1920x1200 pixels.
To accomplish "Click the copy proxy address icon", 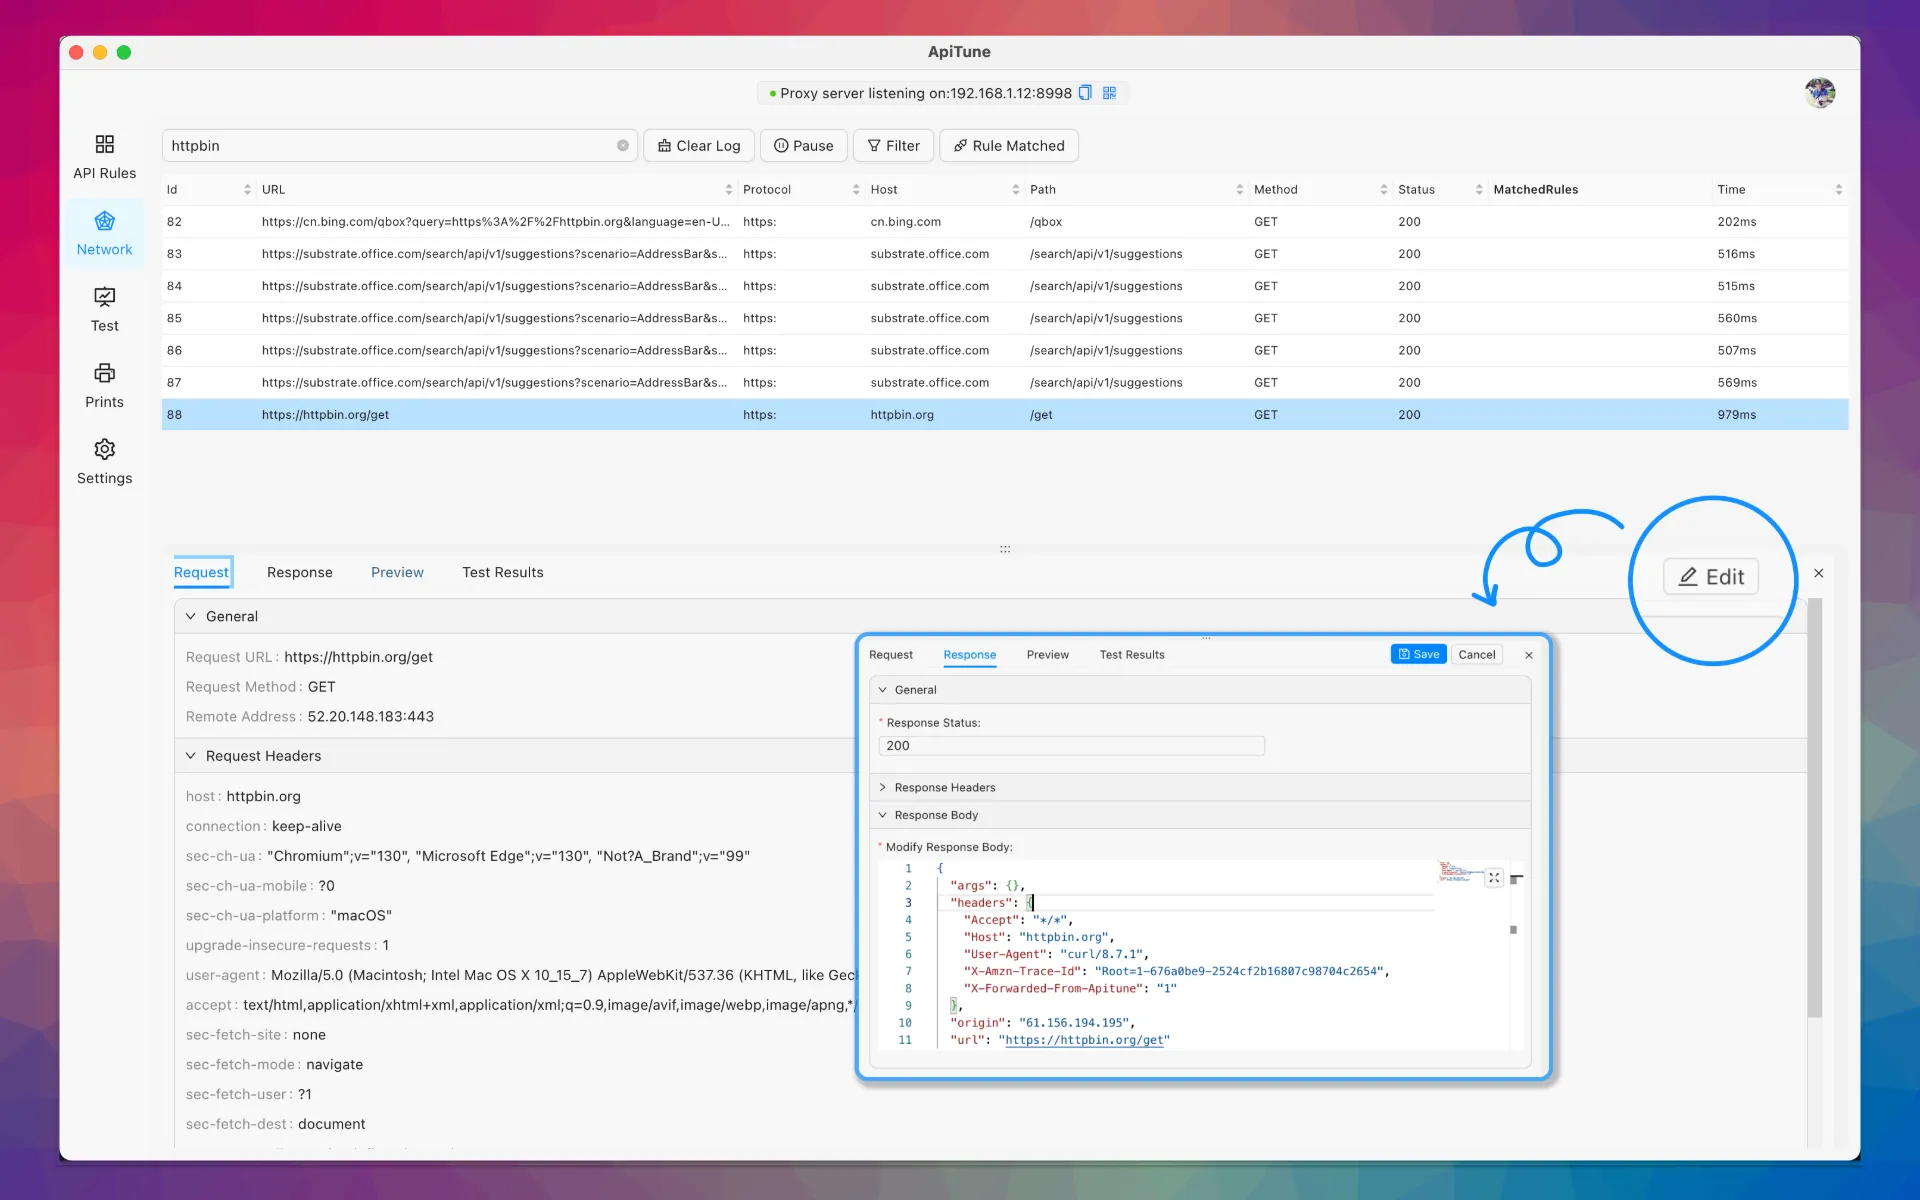I will click(1088, 93).
